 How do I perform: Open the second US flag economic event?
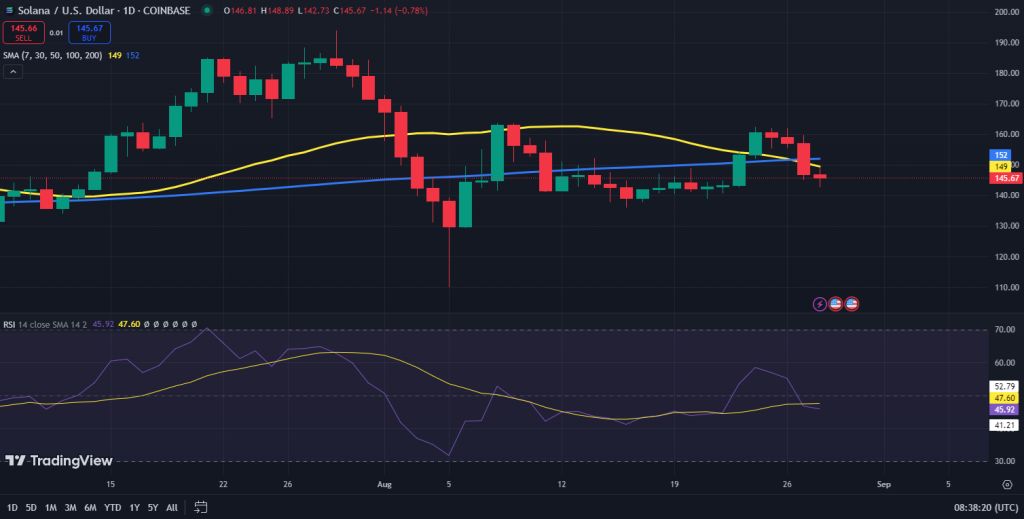(851, 304)
